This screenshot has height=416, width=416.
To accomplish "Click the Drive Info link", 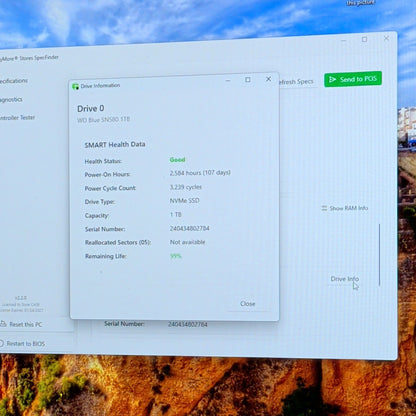I will point(345,279).
